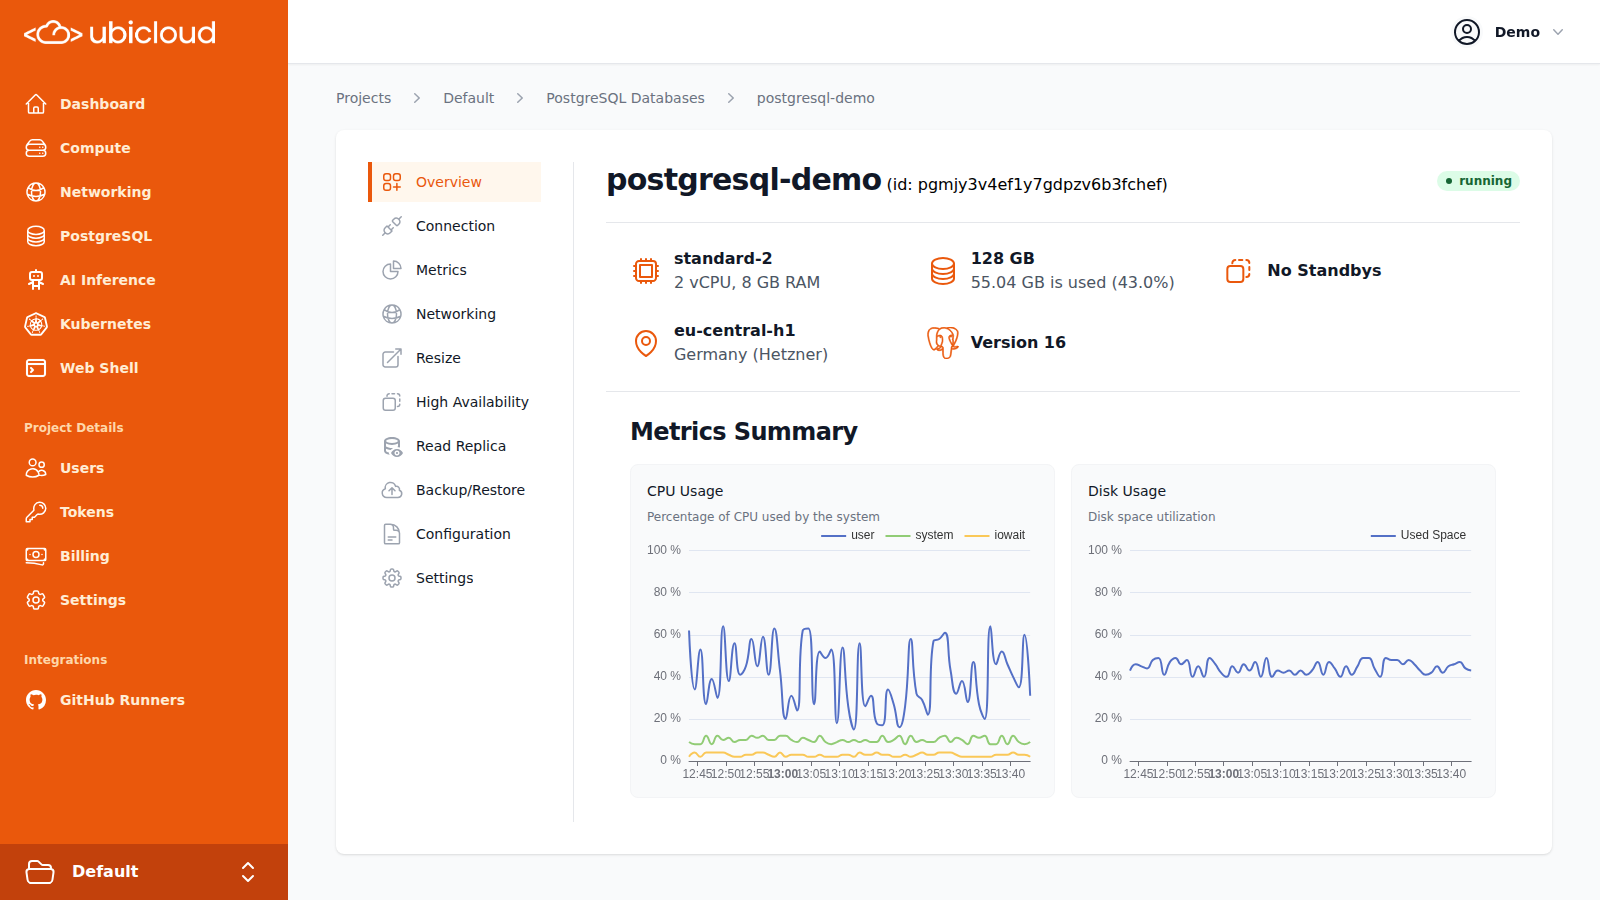Go to Default breadcrumb link
Screen dimensions: 1600x900
click(x=469, y=98)
